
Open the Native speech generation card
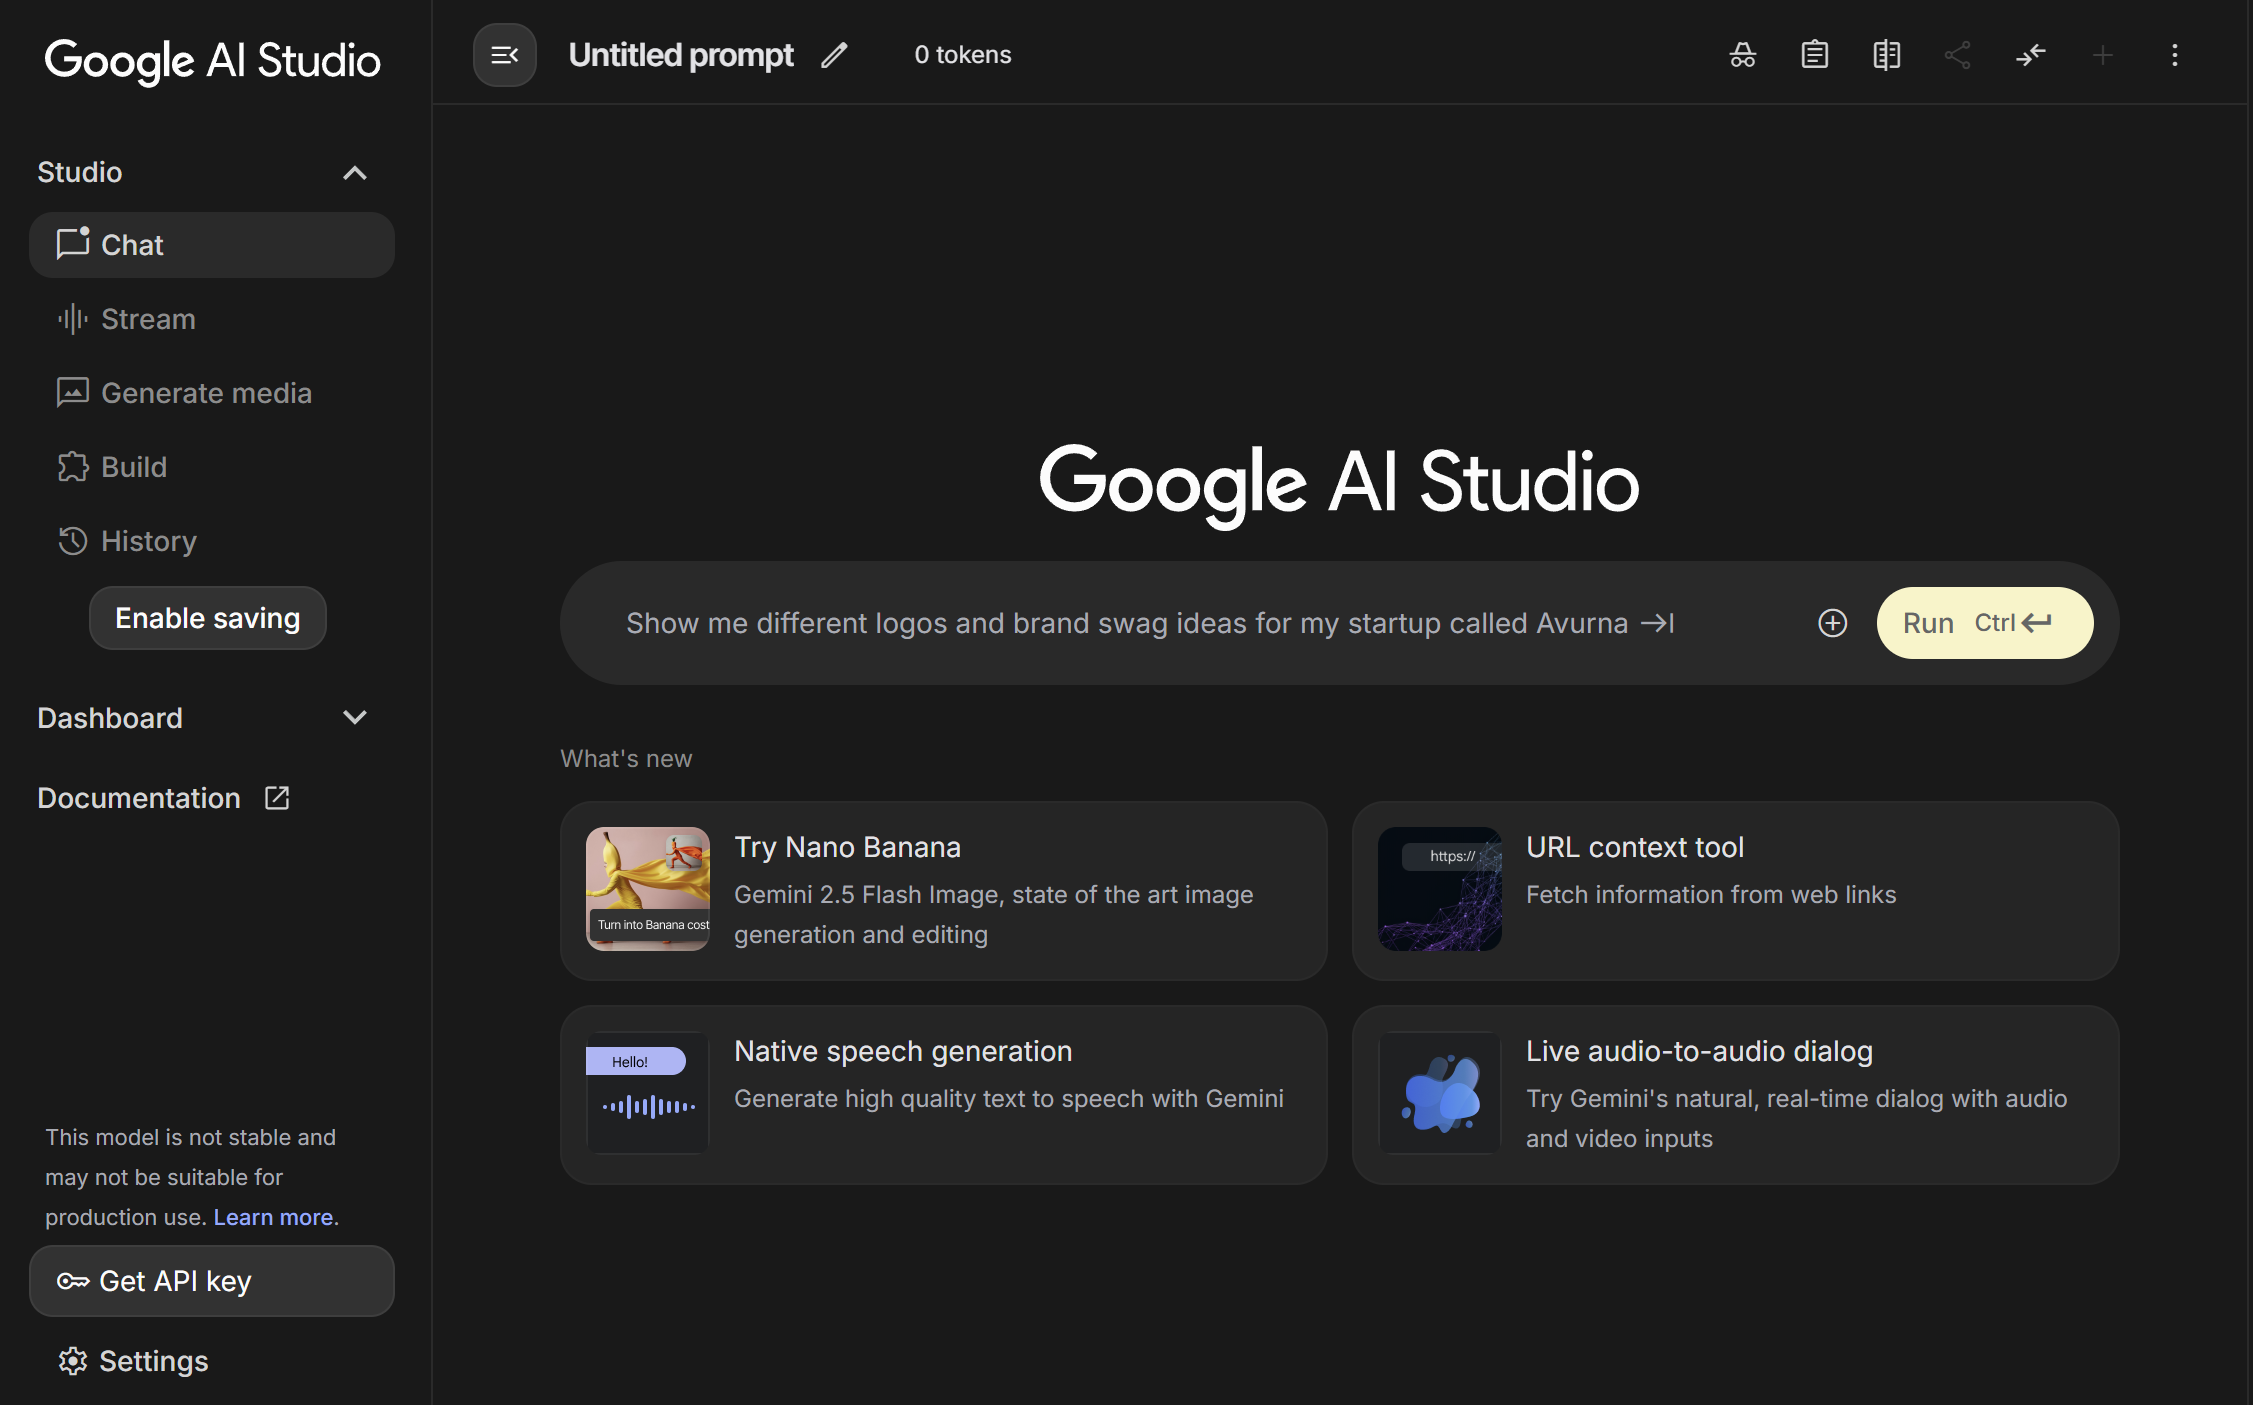pyautogui.click(x=944, y=1095)
